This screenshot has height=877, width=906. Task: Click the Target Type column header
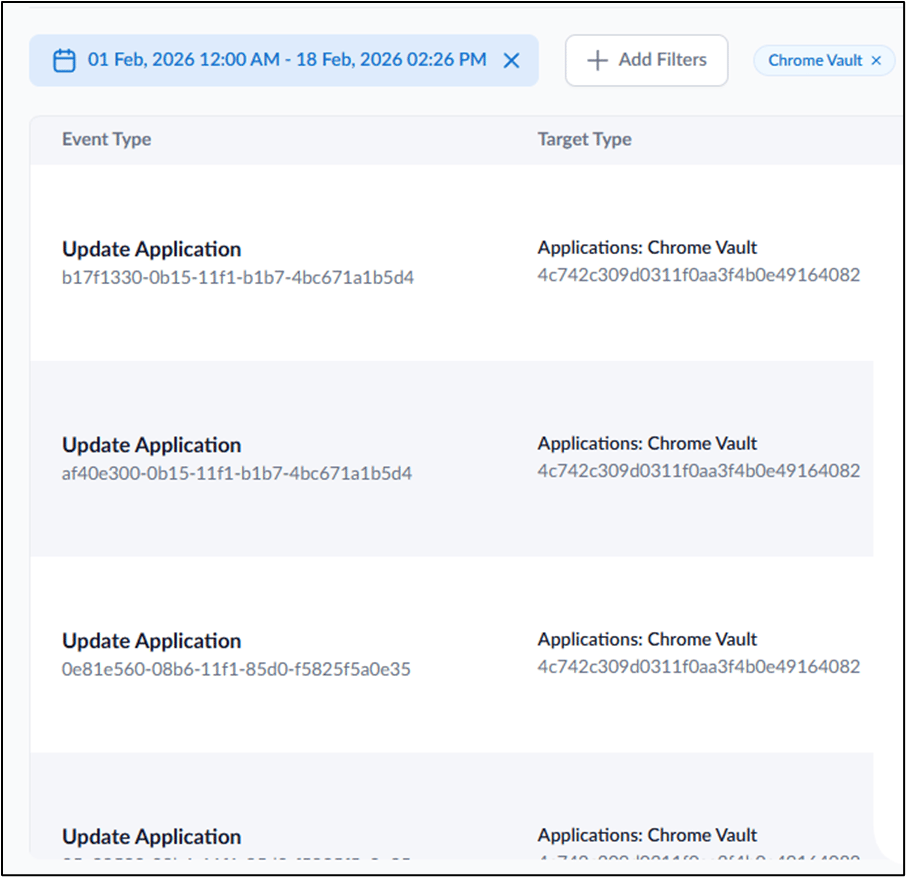point(584,139)
